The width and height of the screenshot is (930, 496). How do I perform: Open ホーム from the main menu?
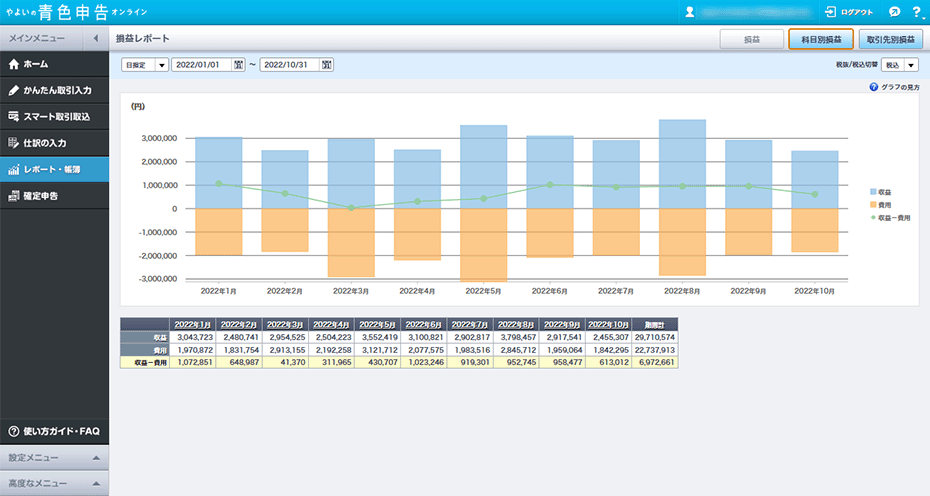click(55, 64)
